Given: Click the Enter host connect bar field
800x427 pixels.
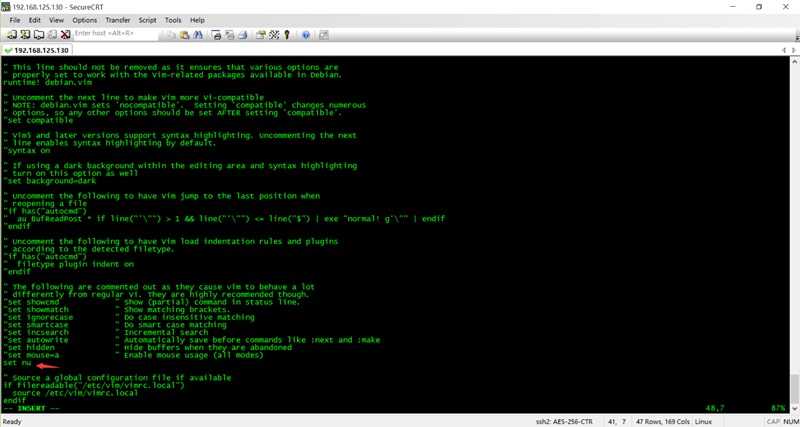Looking at the screenshot, I should coord(116,33).
